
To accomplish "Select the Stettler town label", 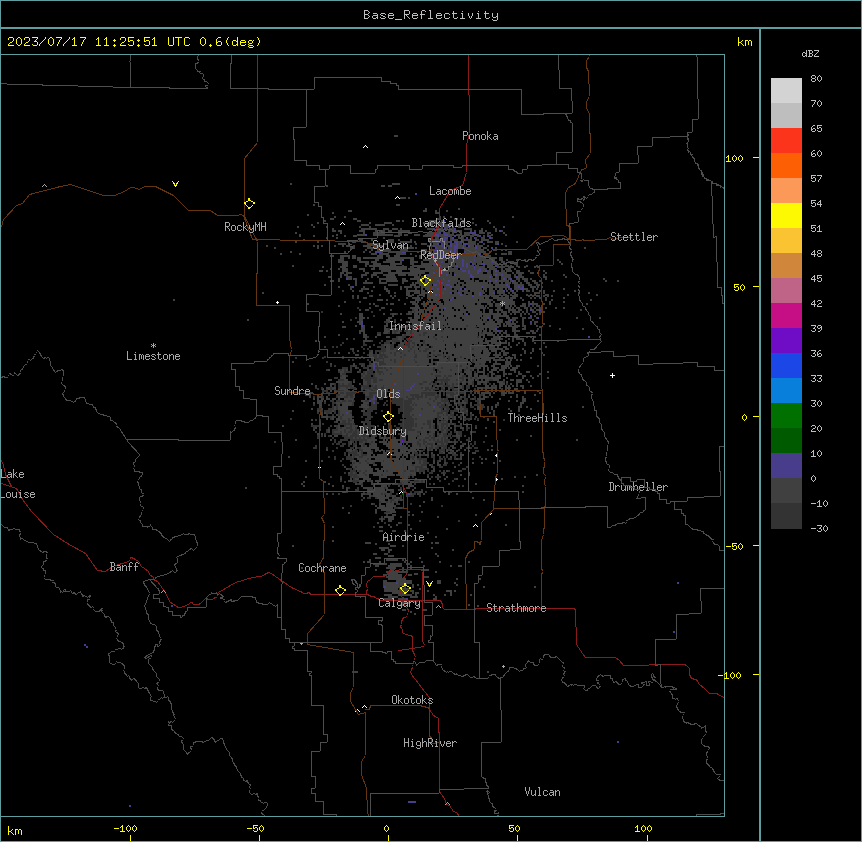I will (634, 237).
